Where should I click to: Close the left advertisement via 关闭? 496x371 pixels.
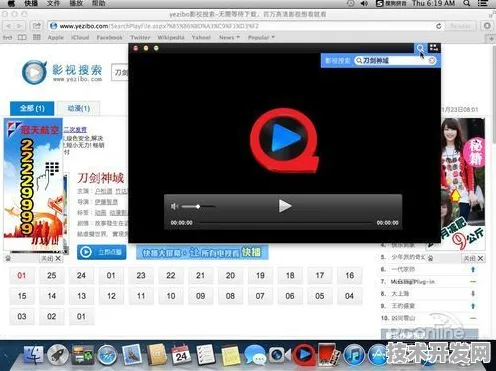51,258
